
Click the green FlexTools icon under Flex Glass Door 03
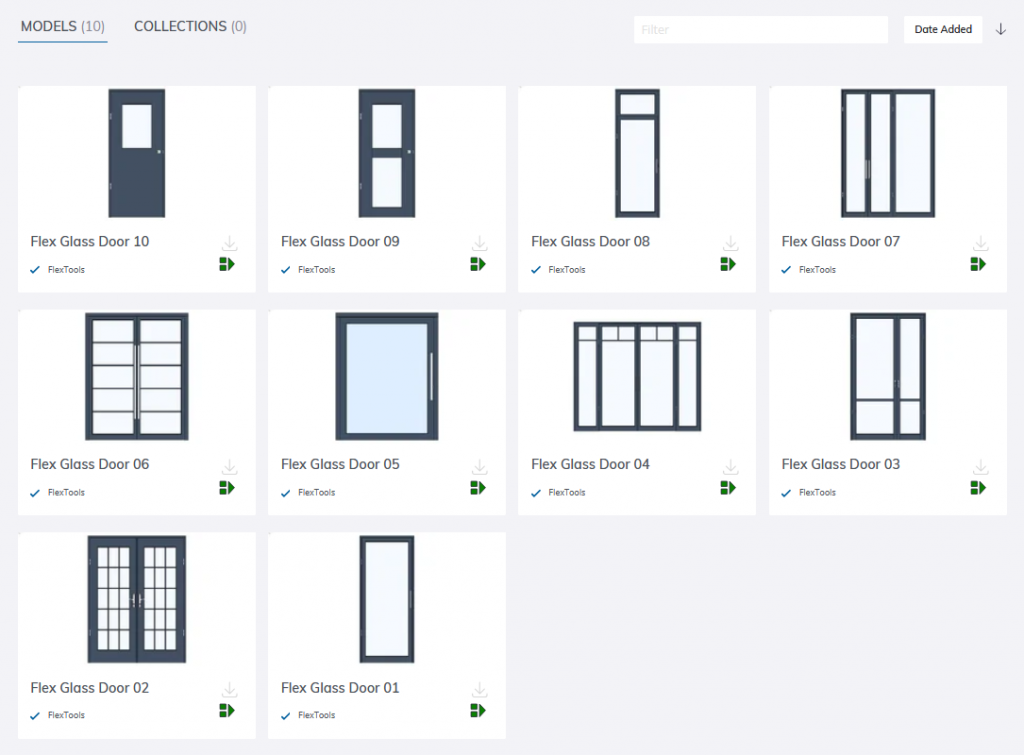(978, 487)
